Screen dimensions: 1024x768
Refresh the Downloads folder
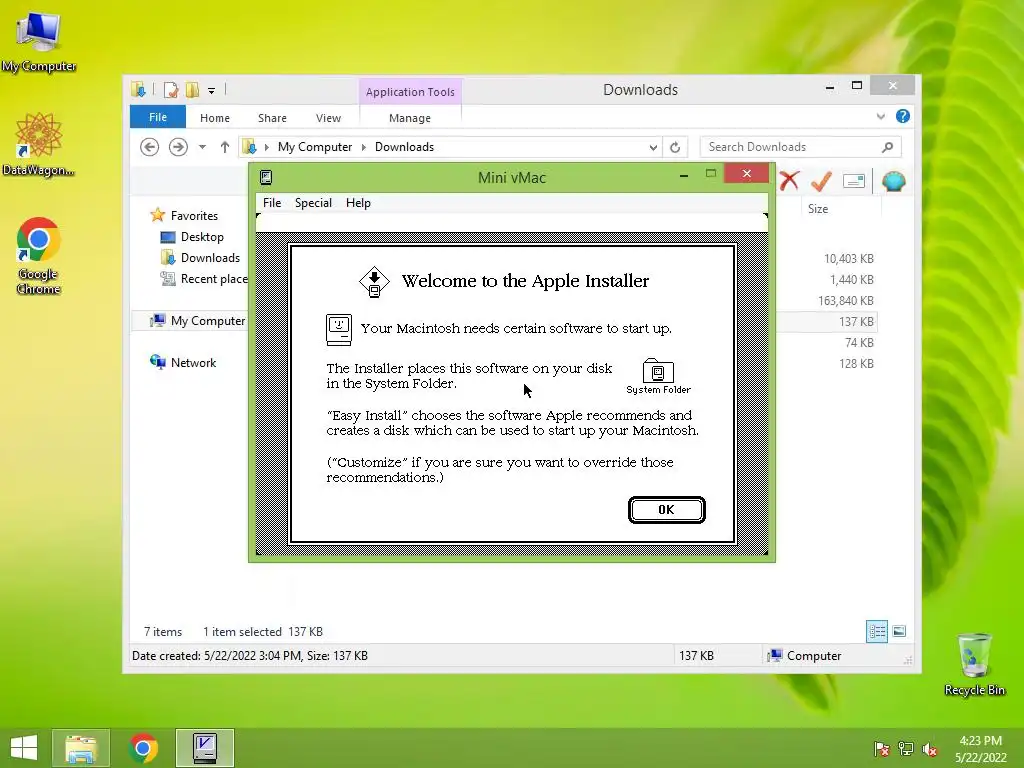(x=675, y=148)
